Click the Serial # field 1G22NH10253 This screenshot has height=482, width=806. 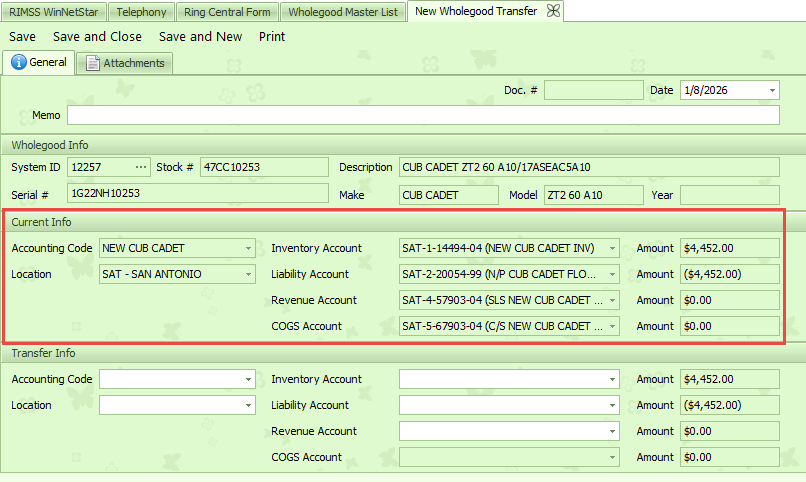click(x=198, y=193)
